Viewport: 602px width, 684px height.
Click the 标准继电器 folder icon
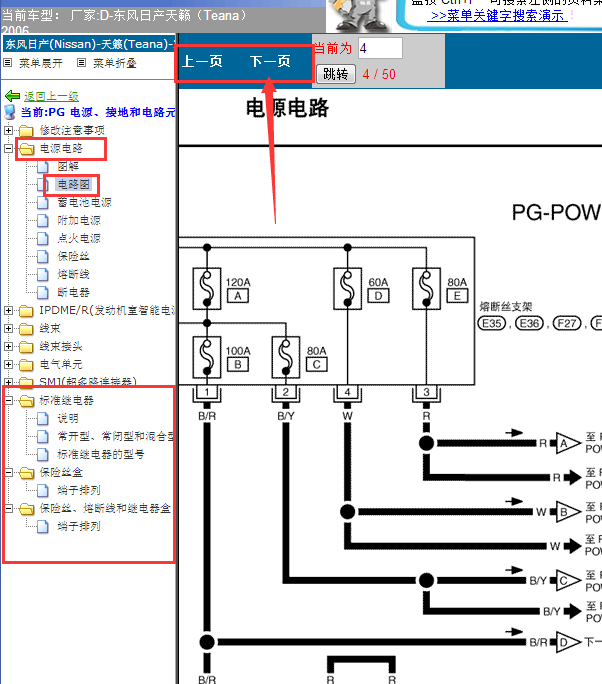26,401
